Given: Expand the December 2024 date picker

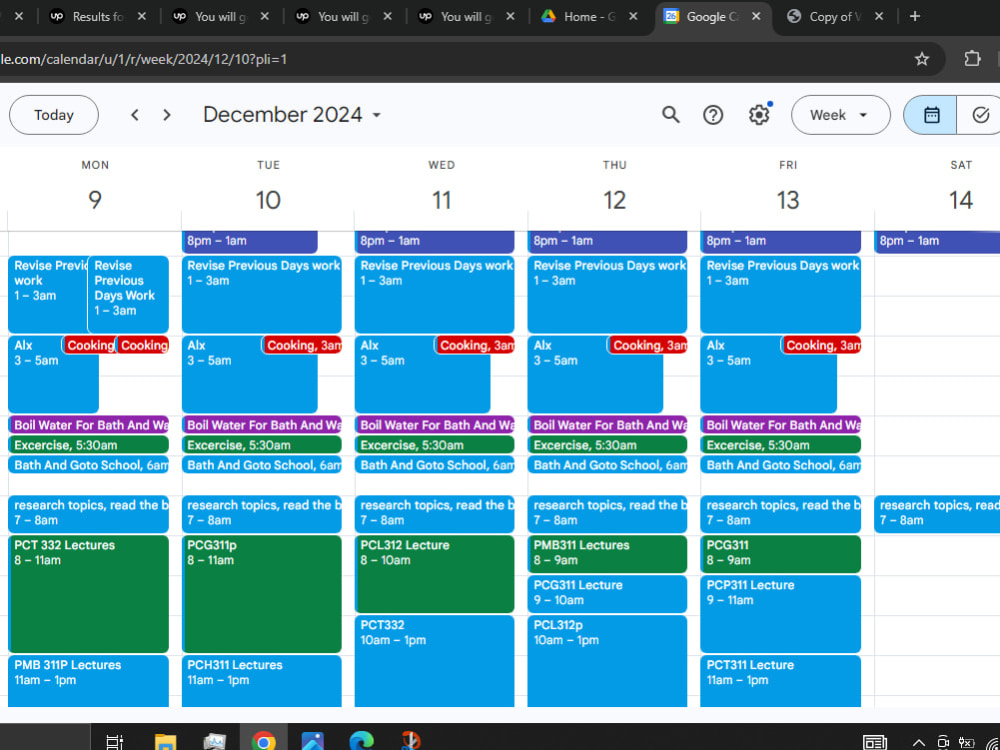Looking at the screenshot, I should pyautogui.click(x=292, y=115).
